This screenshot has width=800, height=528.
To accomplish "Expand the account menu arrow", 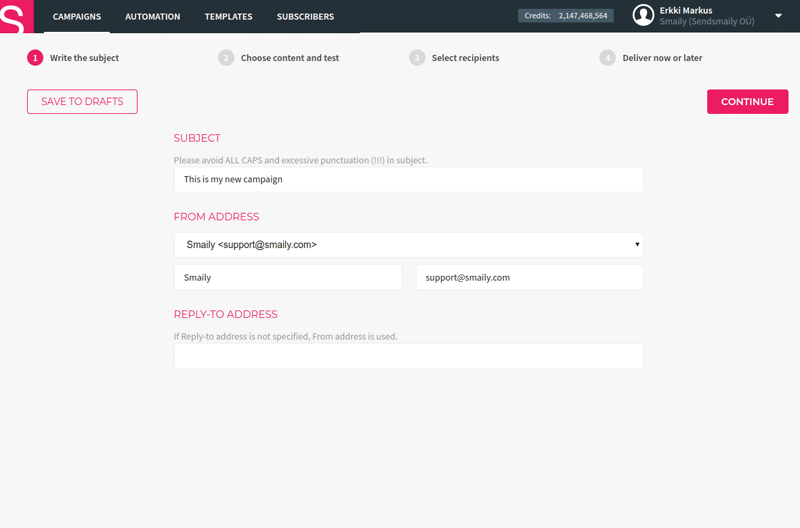I will tap(778, 16).
